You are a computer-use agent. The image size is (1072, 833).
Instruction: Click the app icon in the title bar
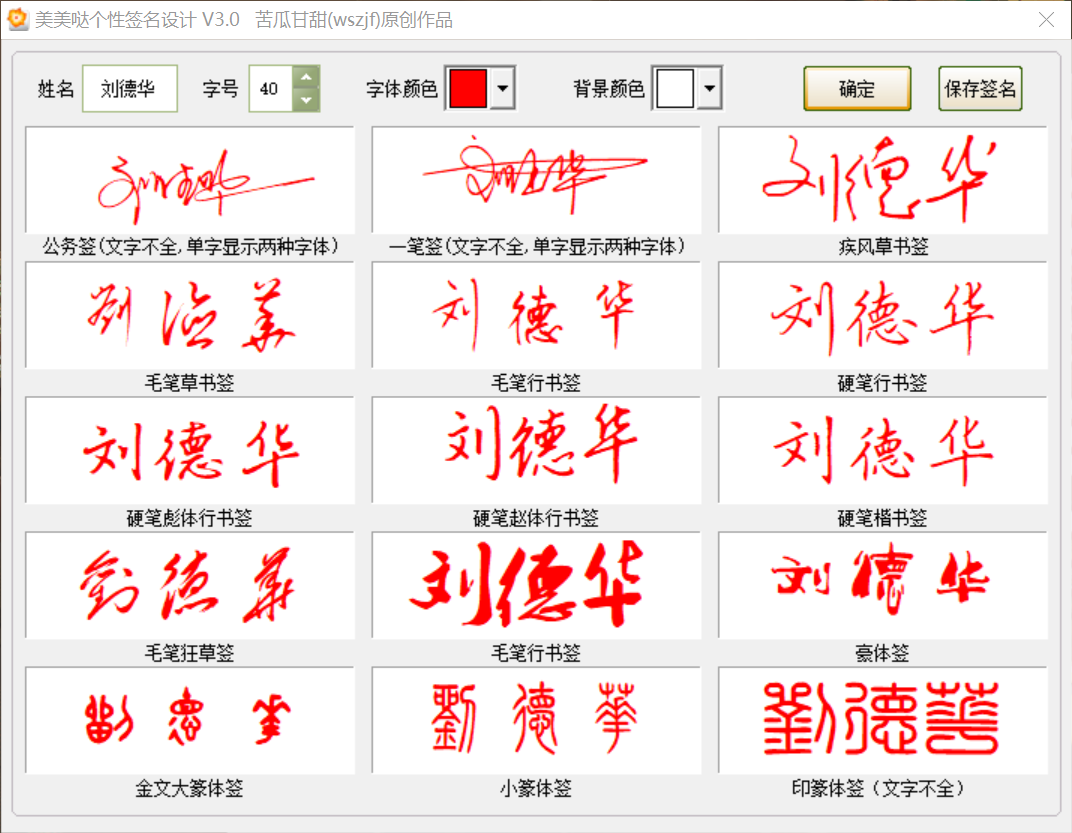click(16, 17)
